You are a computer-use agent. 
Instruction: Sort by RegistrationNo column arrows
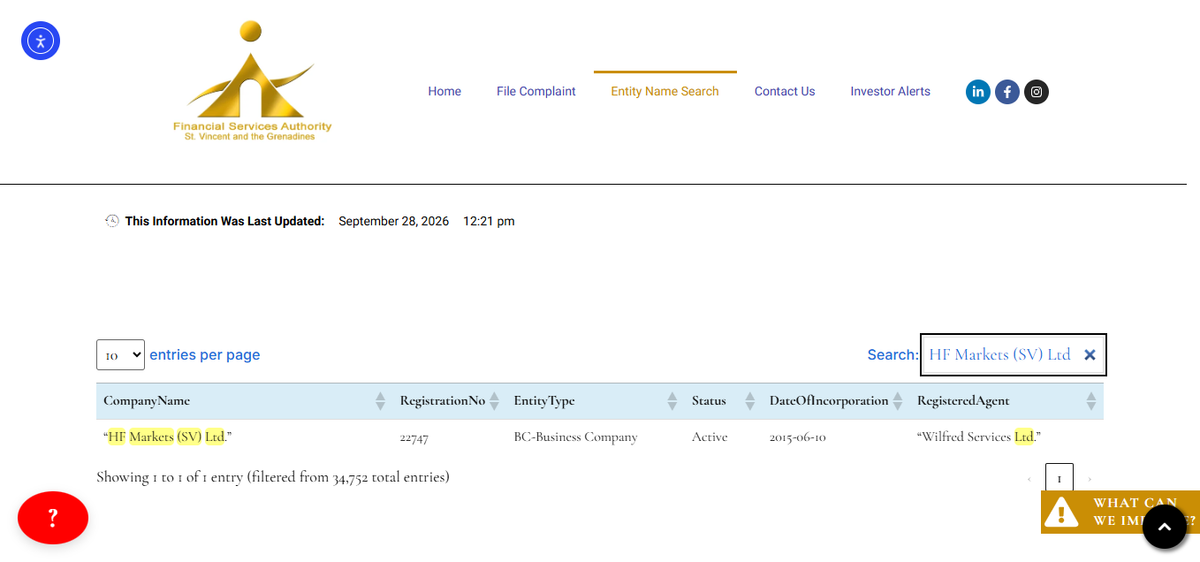coord(494,401)
